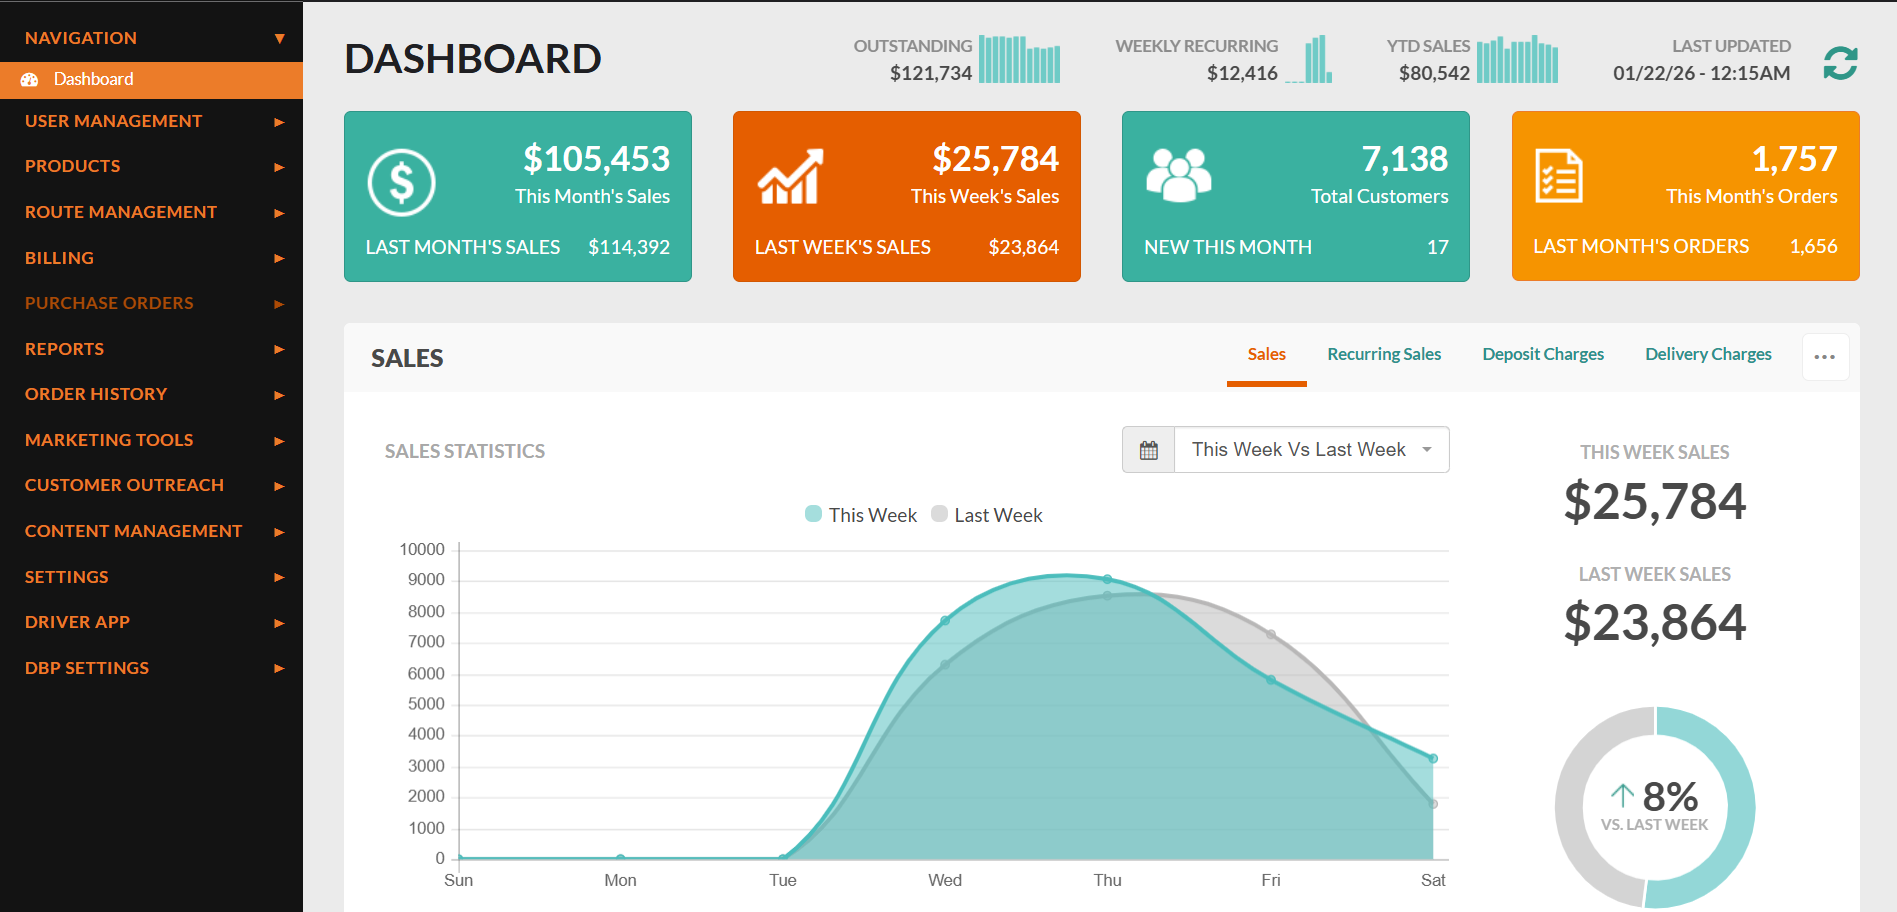
Task: Click the ellipsis icon next to Delivery Charges
Action: (x=1825, y=356)
